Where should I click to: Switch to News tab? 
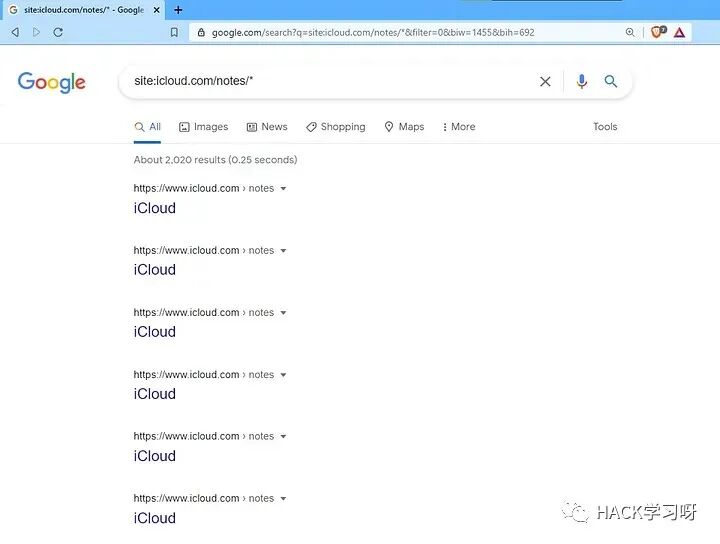click(x=267, y=127)
